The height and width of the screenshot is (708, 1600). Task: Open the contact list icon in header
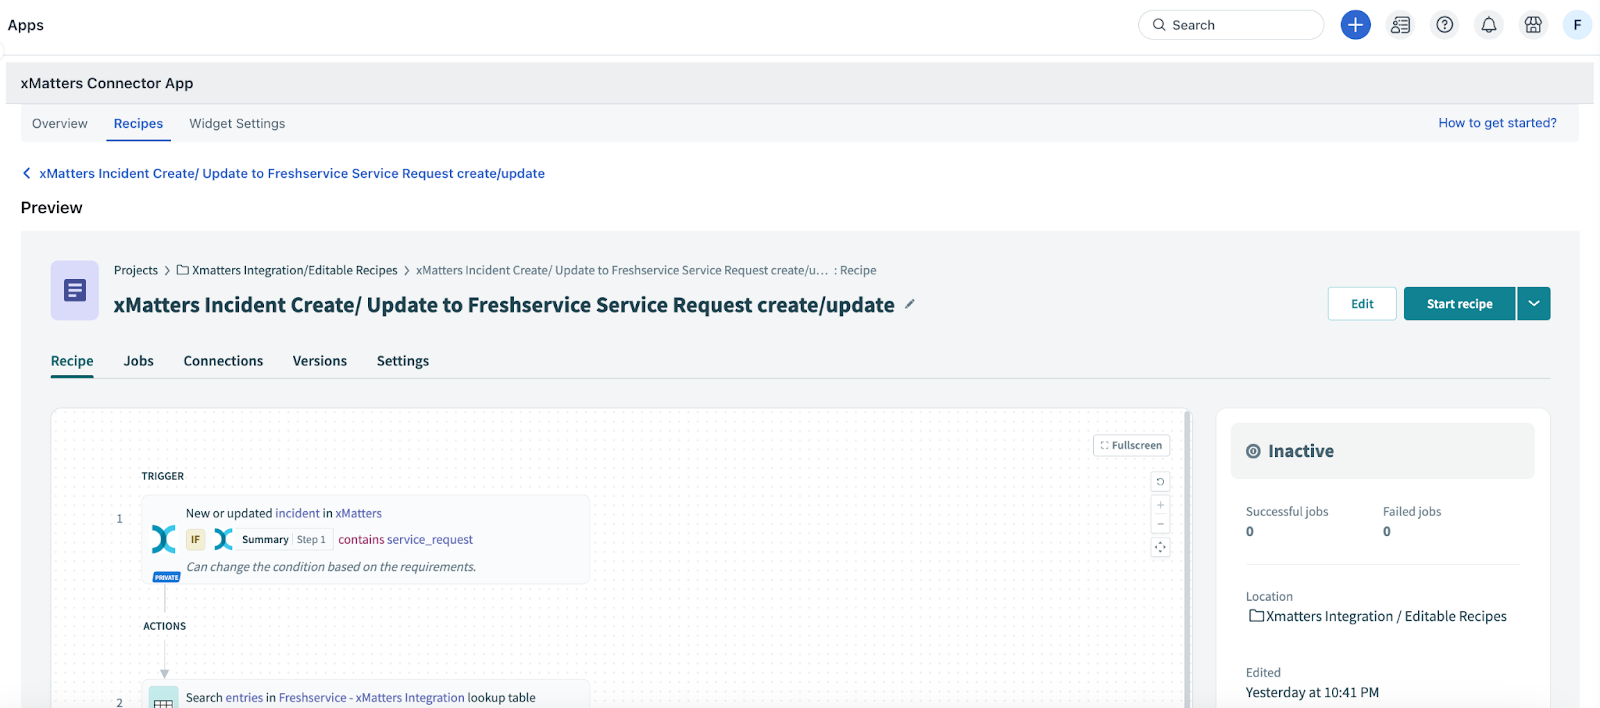pos(1401,25)
